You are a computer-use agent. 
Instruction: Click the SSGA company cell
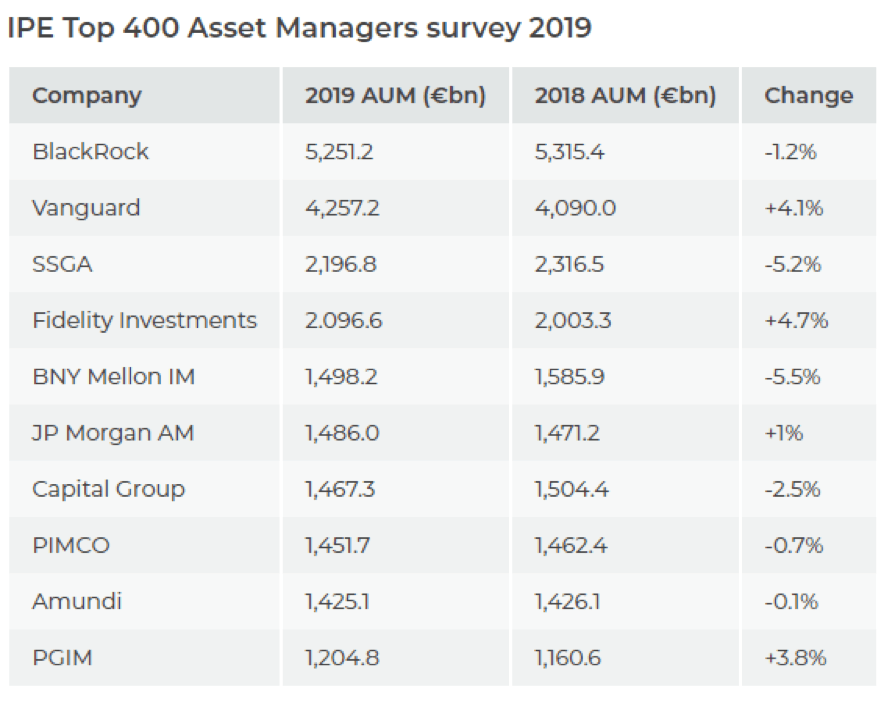63,264
